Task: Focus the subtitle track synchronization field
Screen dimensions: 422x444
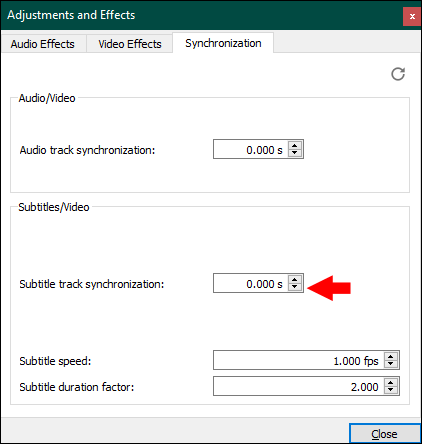Action: (x=251, y=283)
